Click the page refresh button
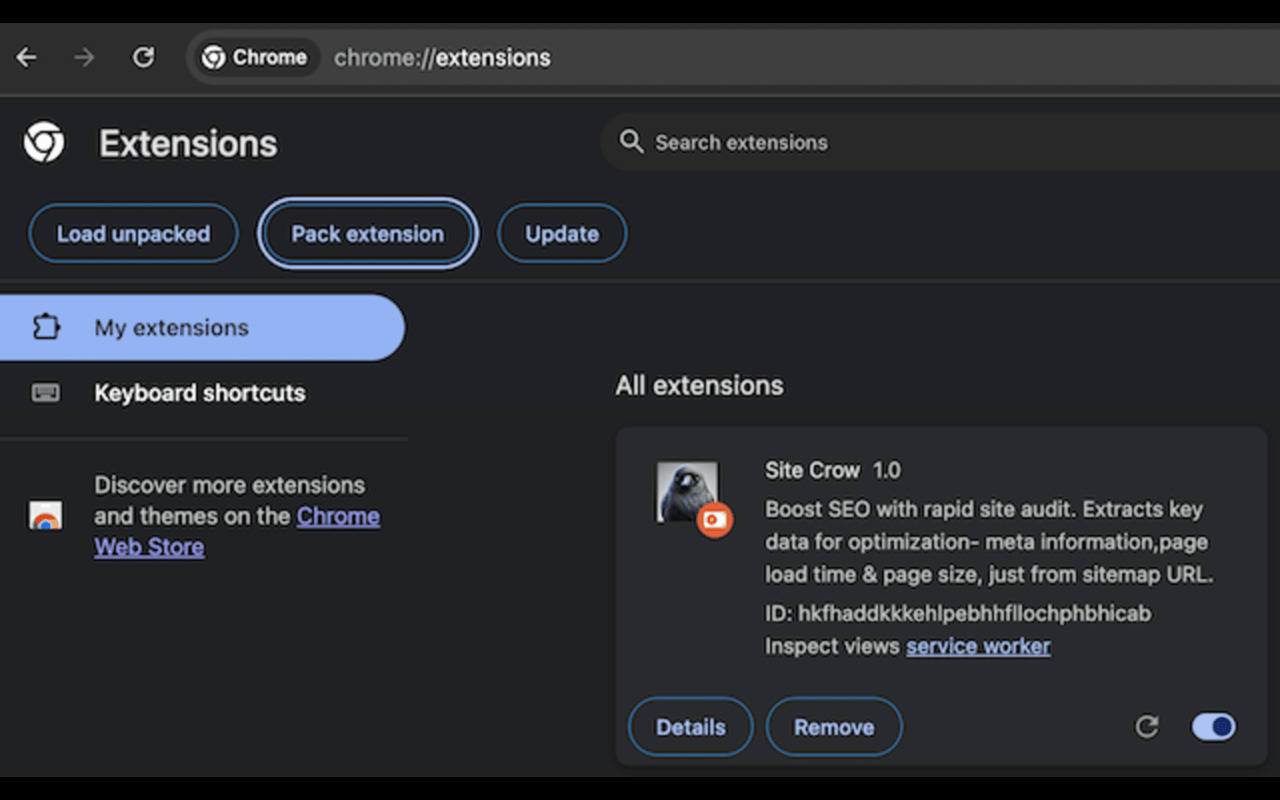Screen dimensions: 1280x800 click(143, 57)
